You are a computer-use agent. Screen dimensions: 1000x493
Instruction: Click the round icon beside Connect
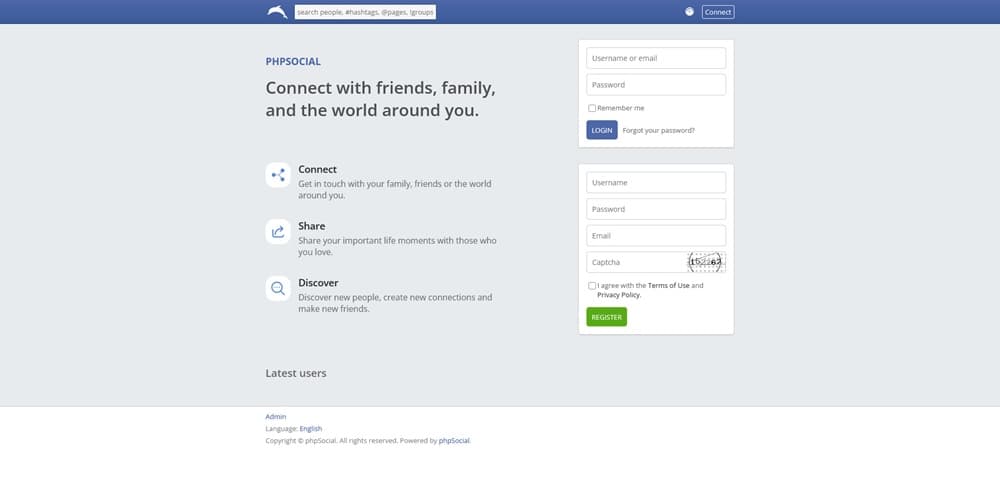(x=689, y=12)
